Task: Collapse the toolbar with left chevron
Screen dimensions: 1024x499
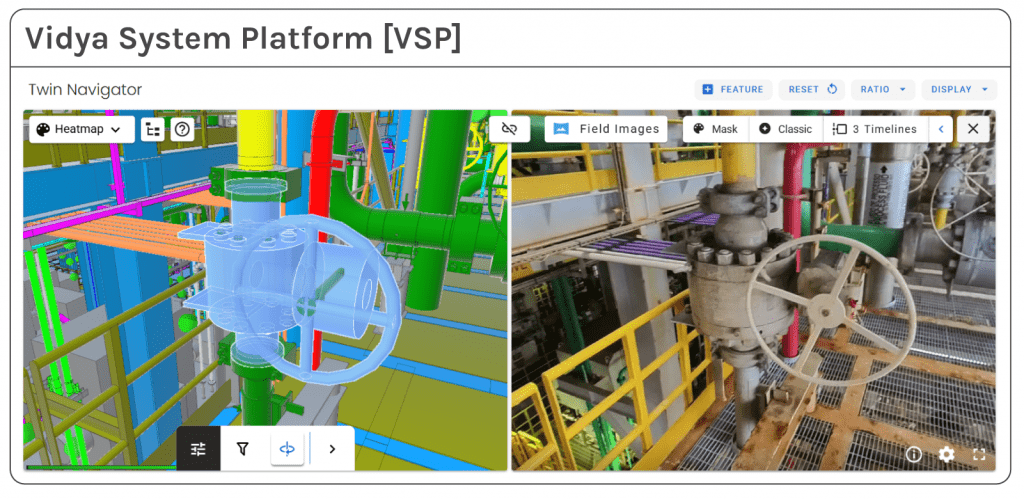Action: point(941,129)
